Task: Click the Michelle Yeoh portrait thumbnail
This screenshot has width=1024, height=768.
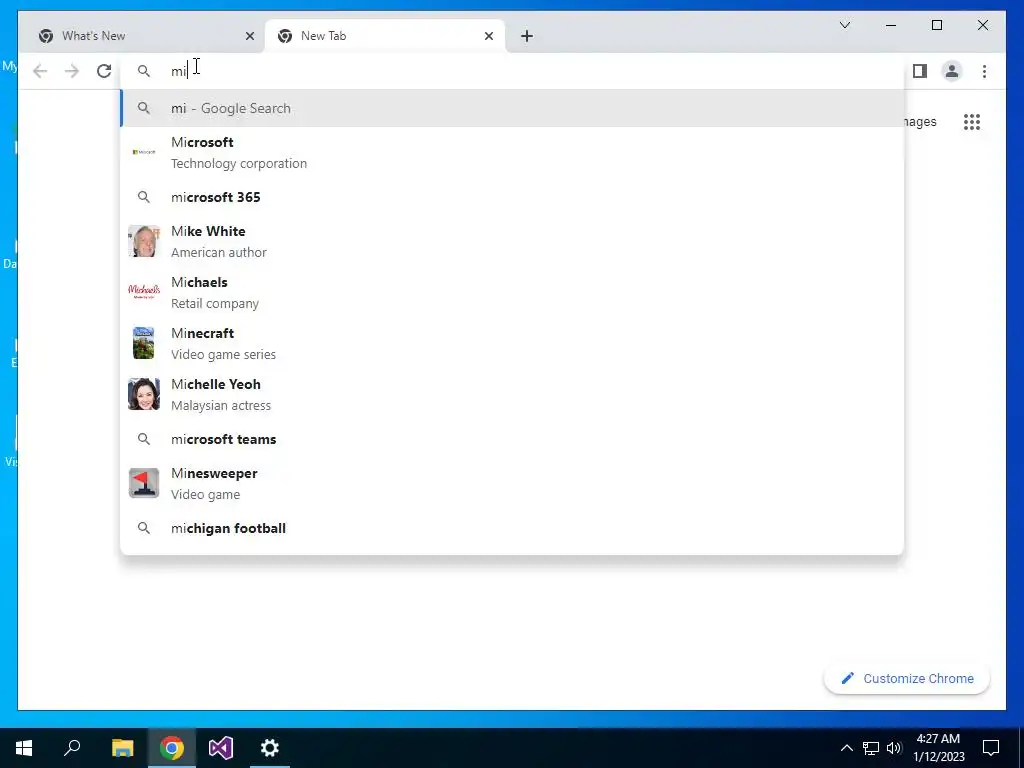Action: click(144, 394)
